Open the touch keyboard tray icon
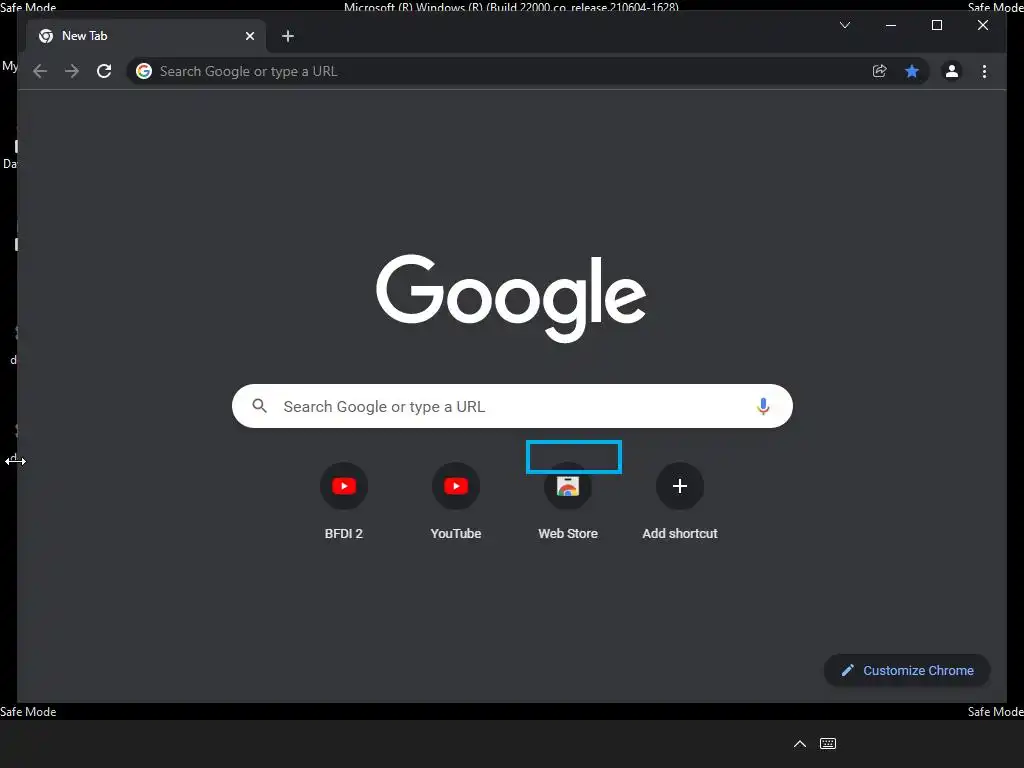The height and width of the screenshot is (768, 1024). [828, 744]
